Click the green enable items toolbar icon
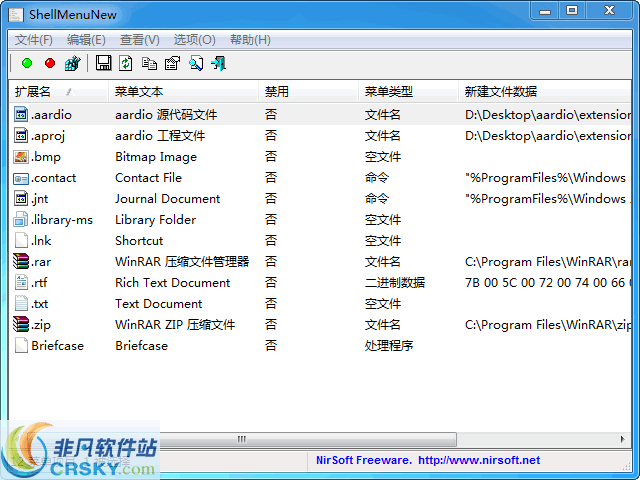 click(27, 63)
